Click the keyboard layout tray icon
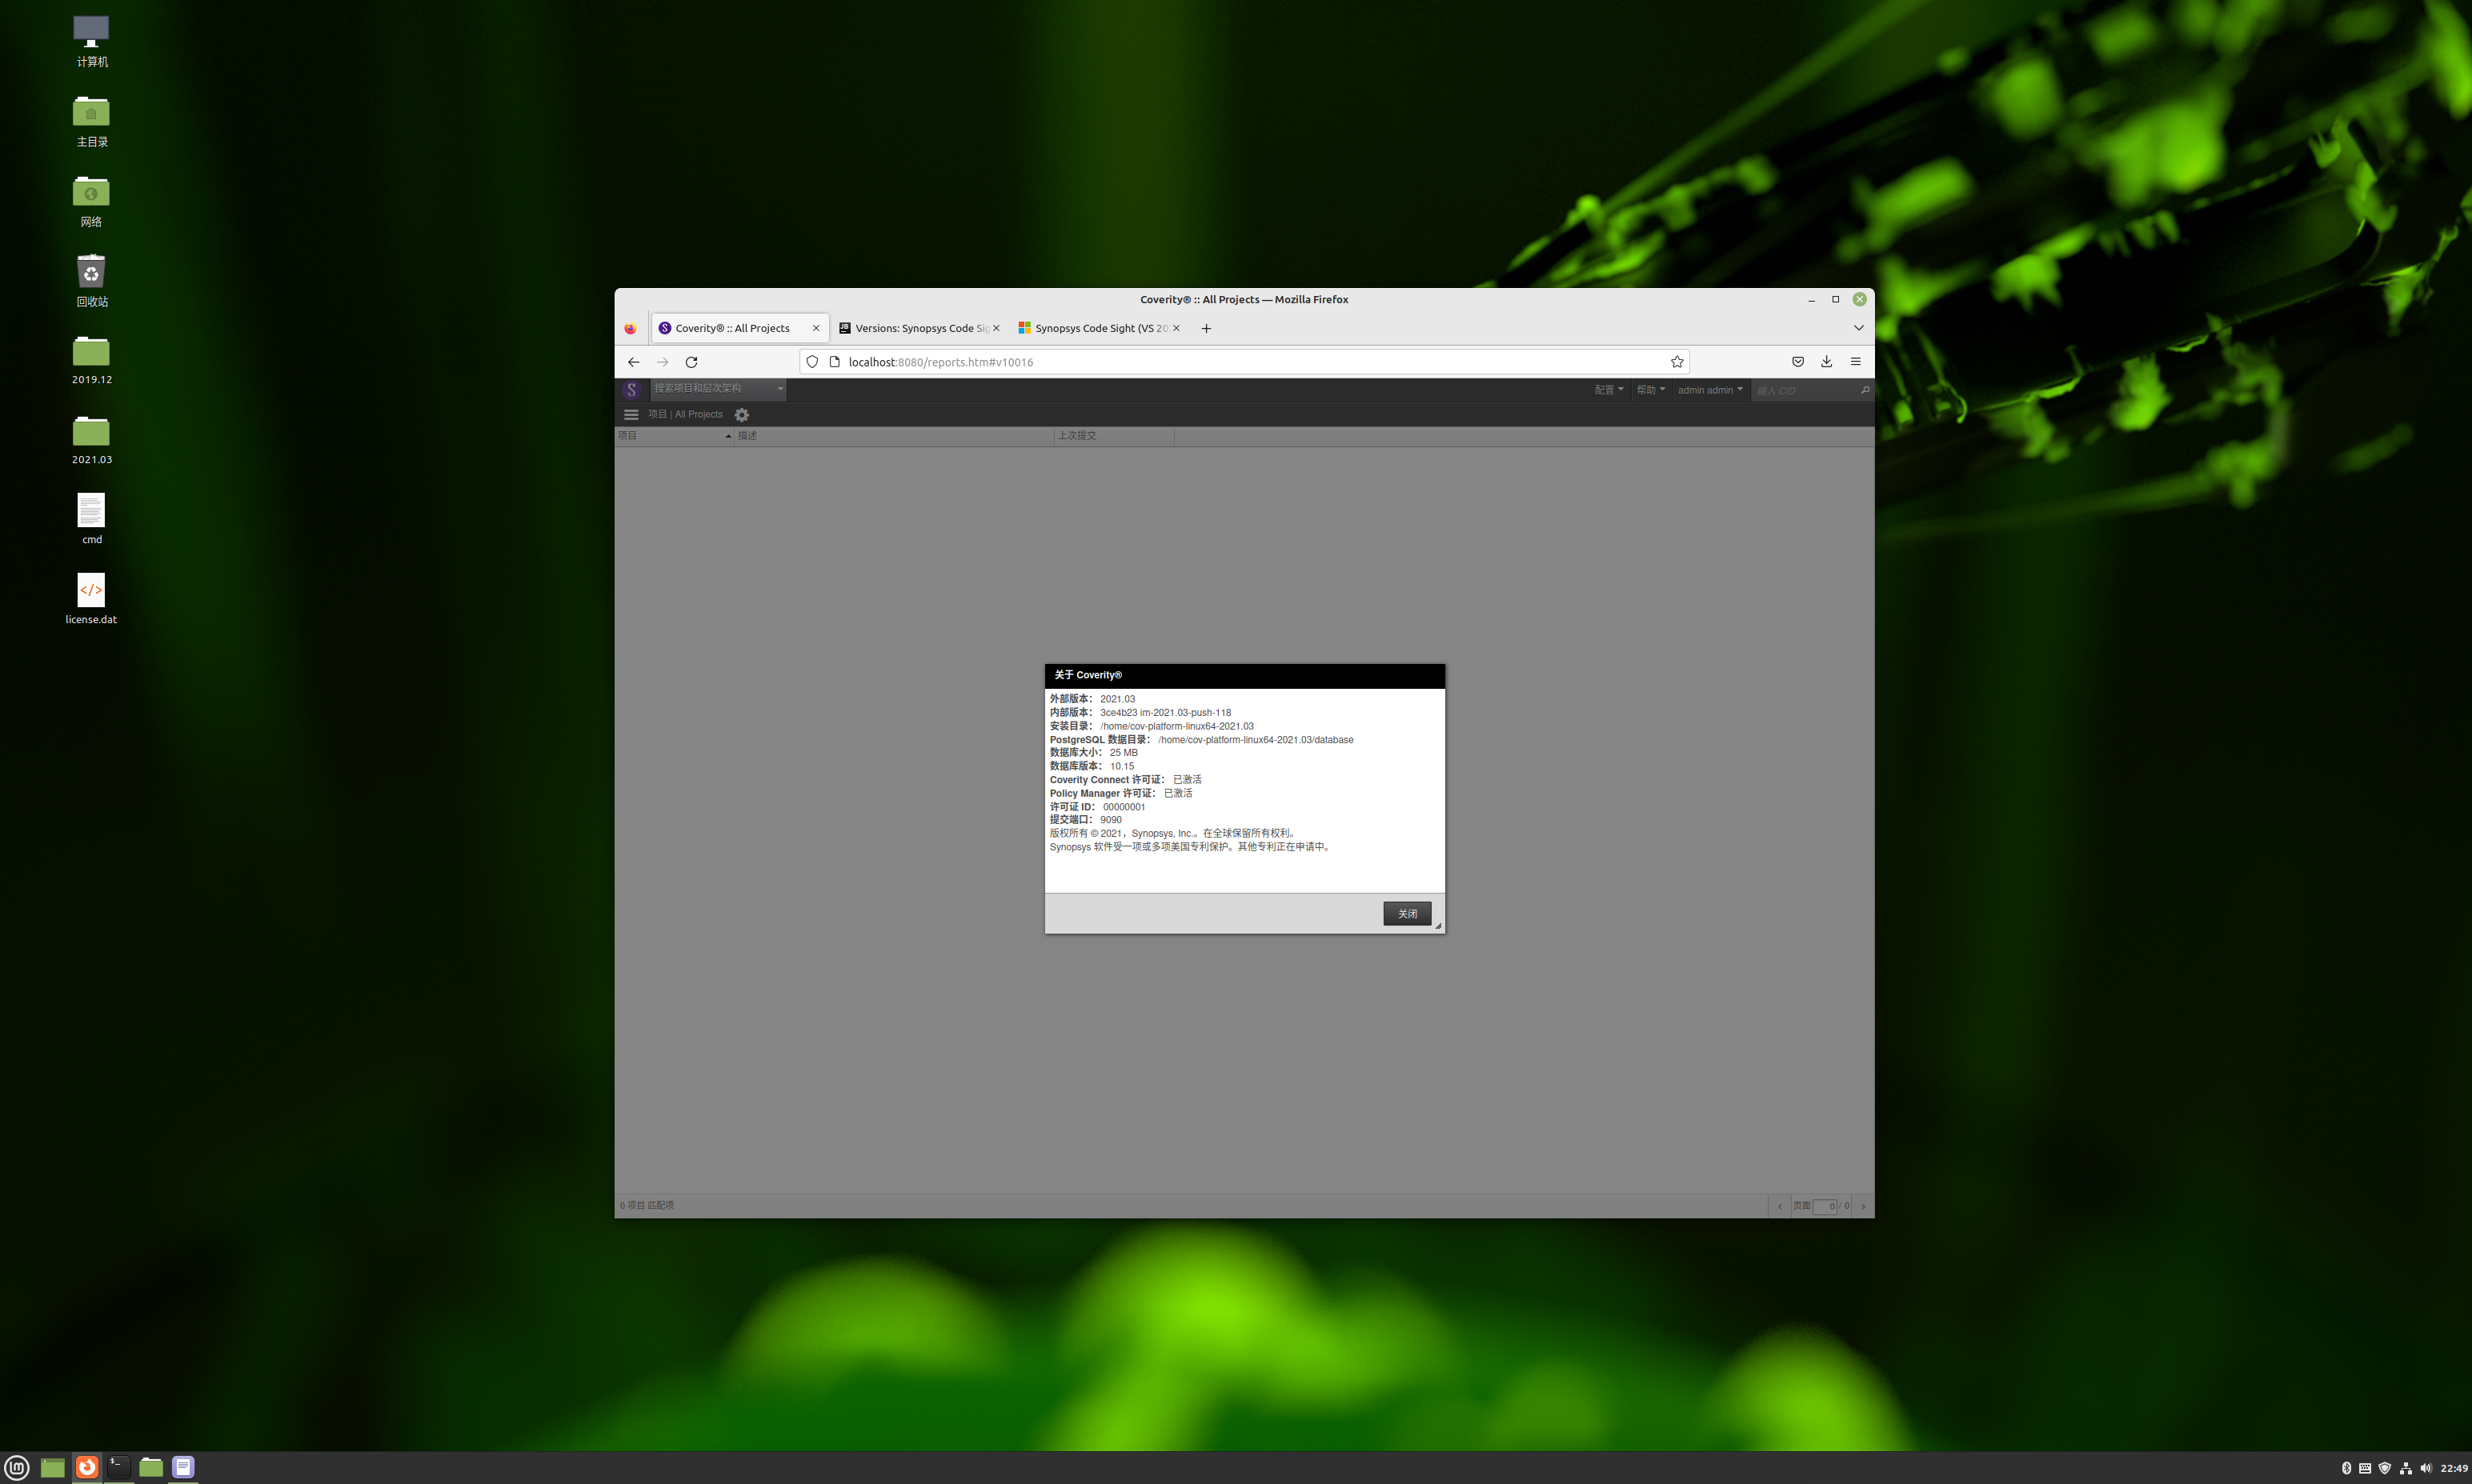 click(x=2365, y=1468)
